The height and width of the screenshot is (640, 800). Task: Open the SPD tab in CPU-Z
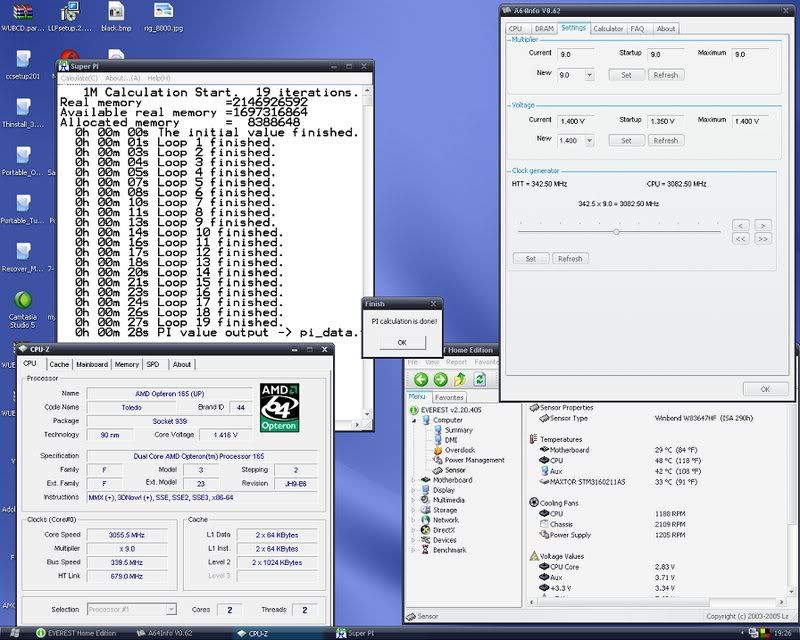[x=153, y=364]
